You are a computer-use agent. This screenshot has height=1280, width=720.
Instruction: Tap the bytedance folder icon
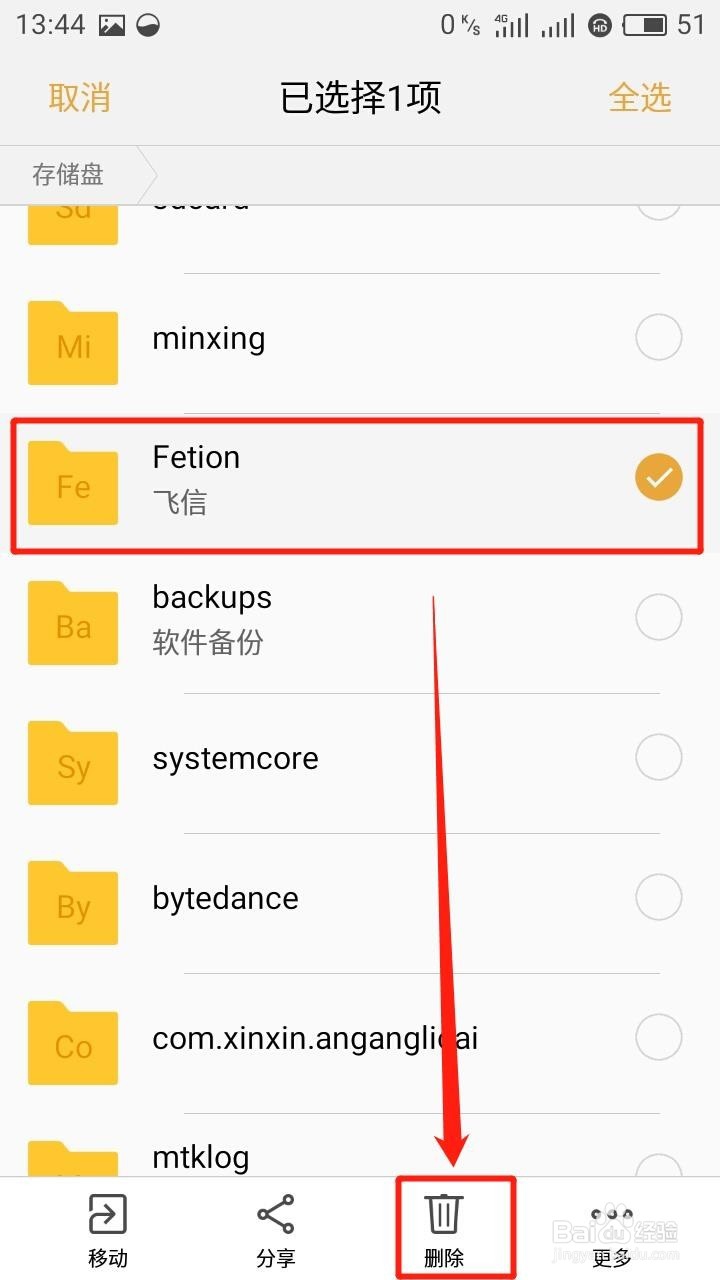[x=73, y=903]
